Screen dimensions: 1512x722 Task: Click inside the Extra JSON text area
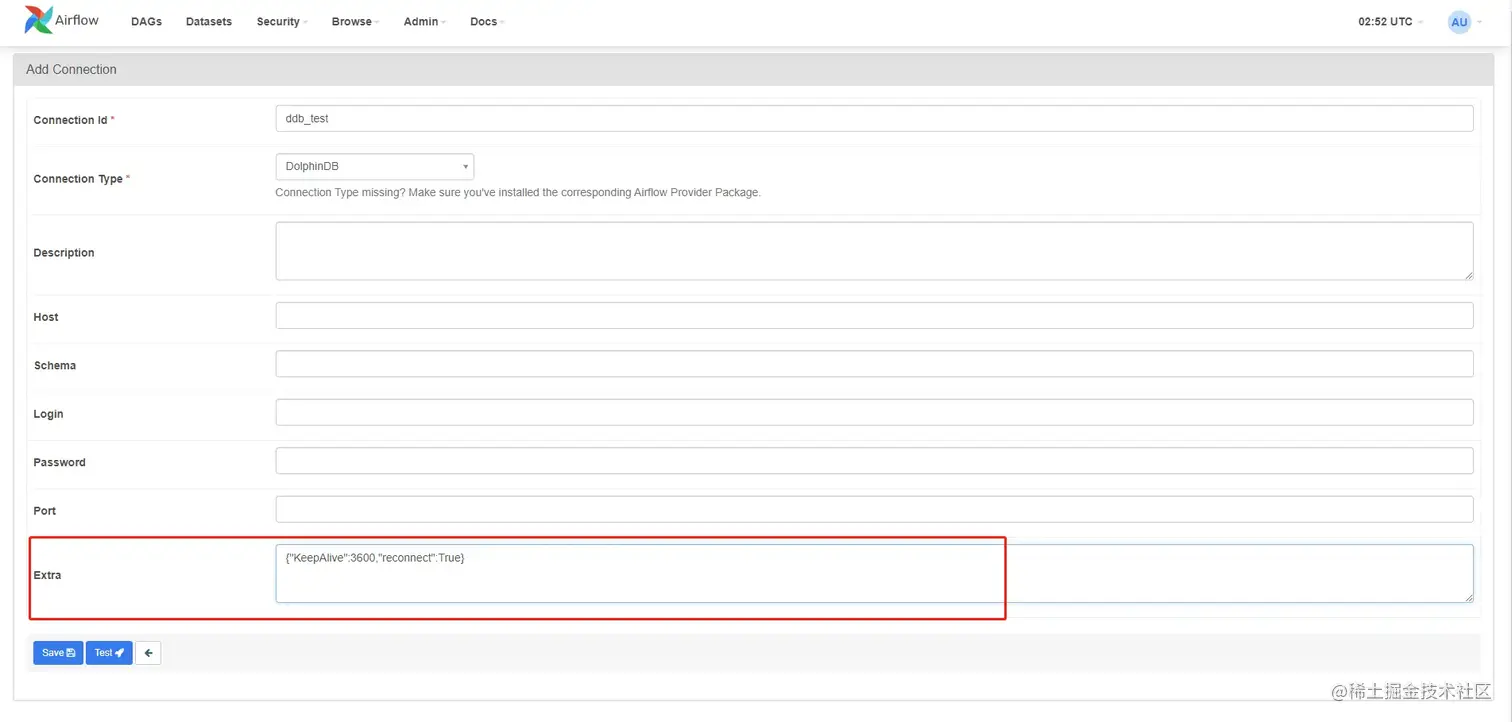click(x=874, y=573)
